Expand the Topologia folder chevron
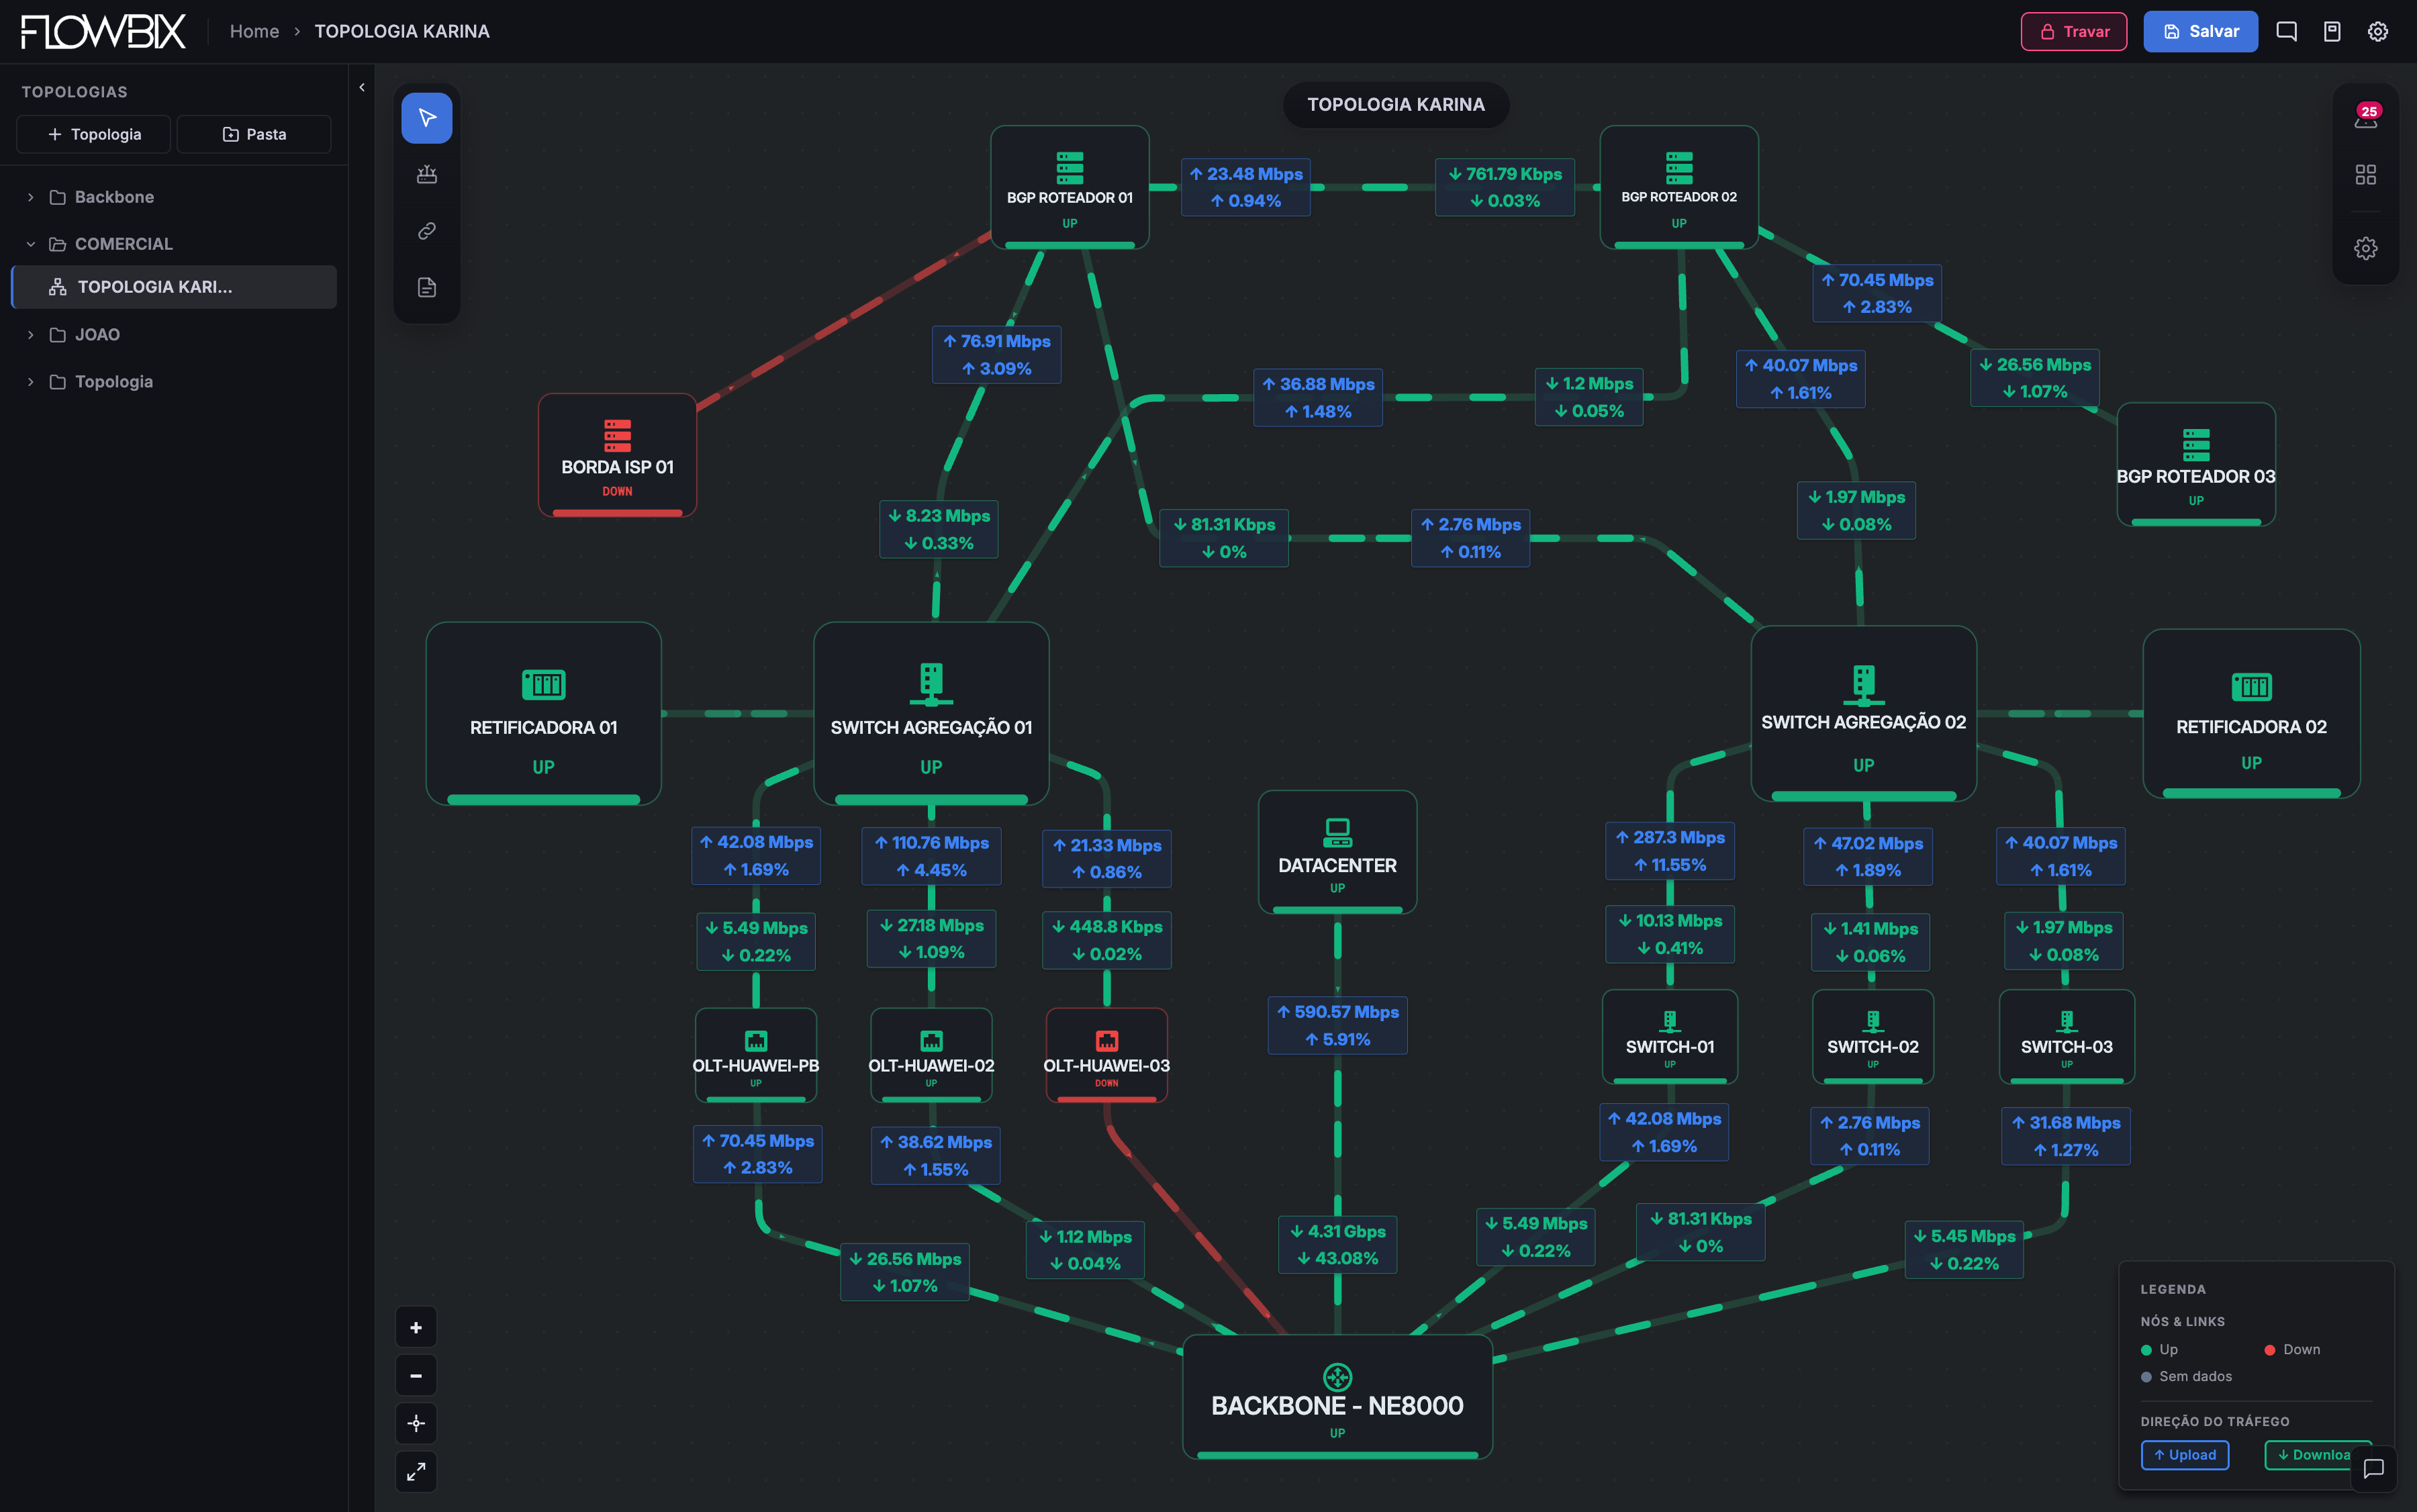 30,382
